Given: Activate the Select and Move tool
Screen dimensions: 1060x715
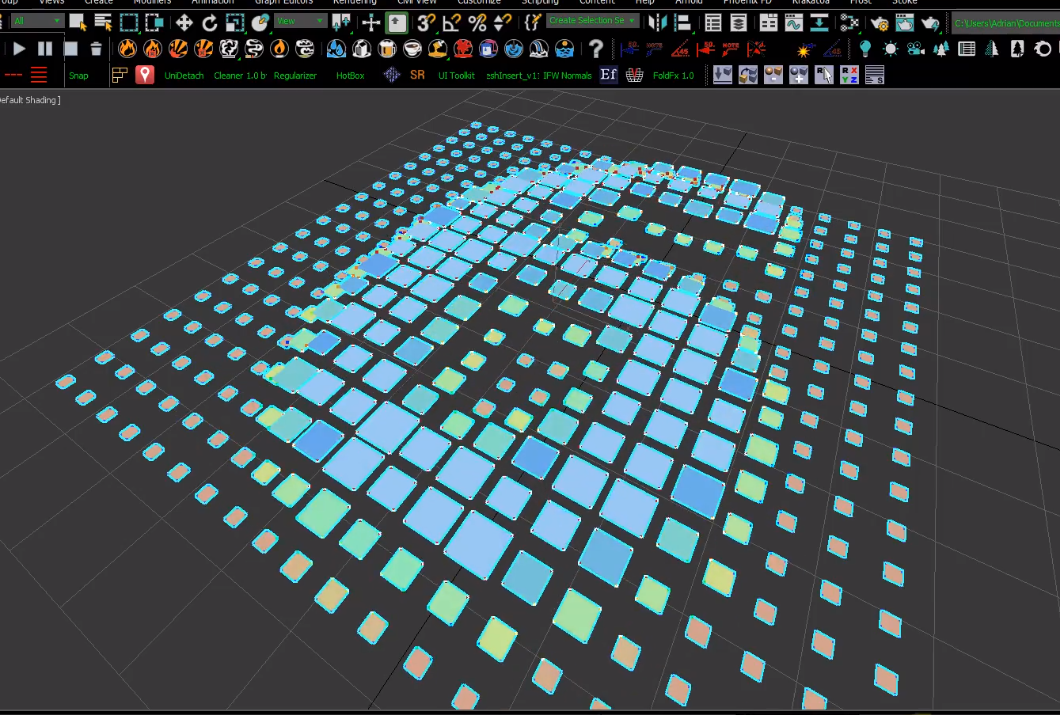Looking at the screenshot, I should click(184, 23).
